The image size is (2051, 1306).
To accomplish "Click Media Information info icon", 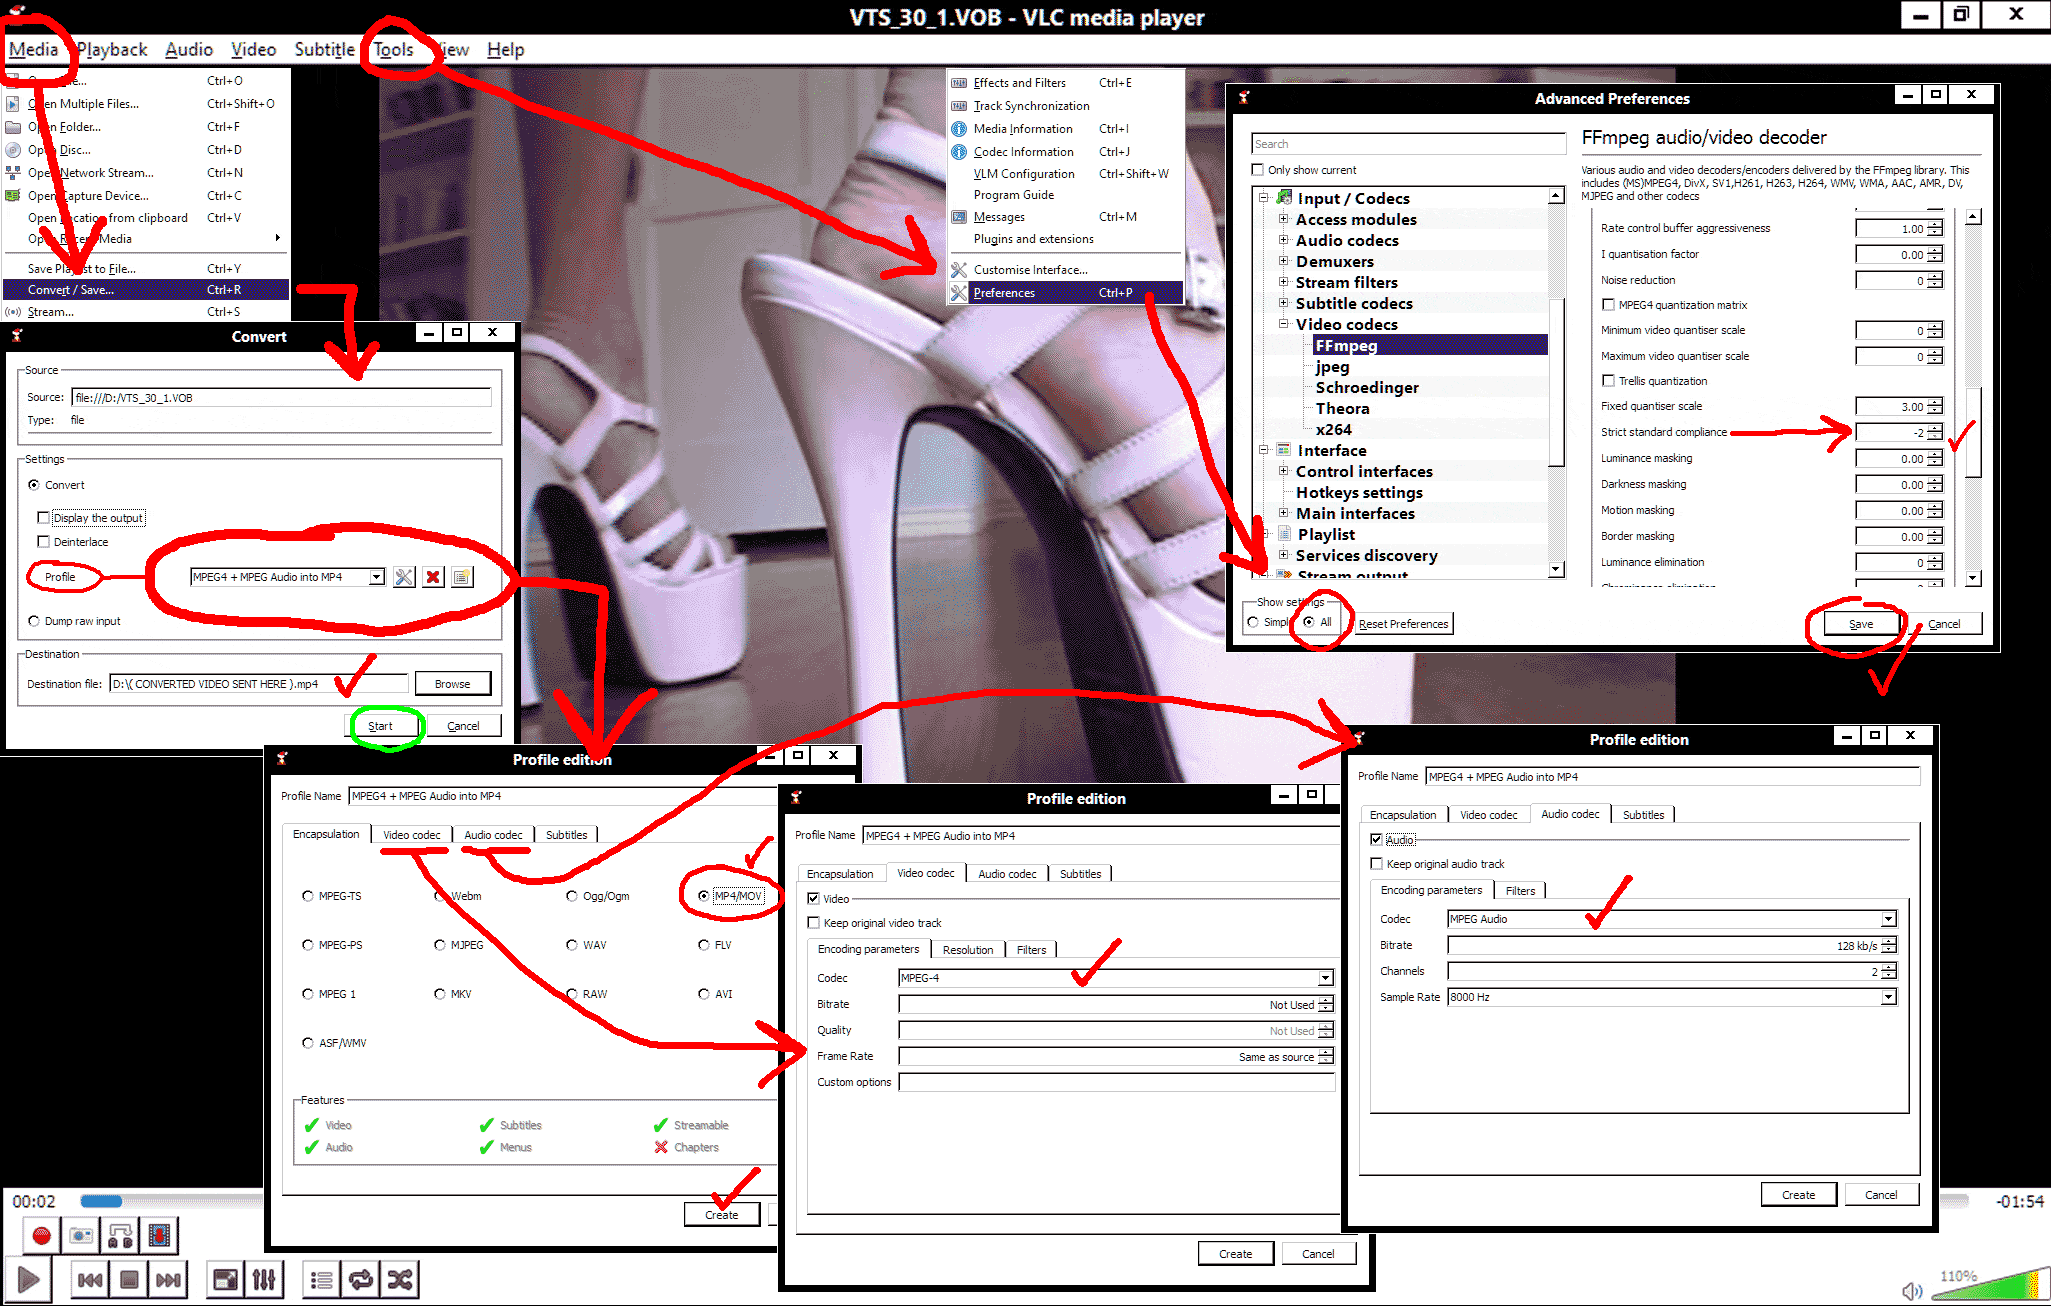I will point(959,129).
